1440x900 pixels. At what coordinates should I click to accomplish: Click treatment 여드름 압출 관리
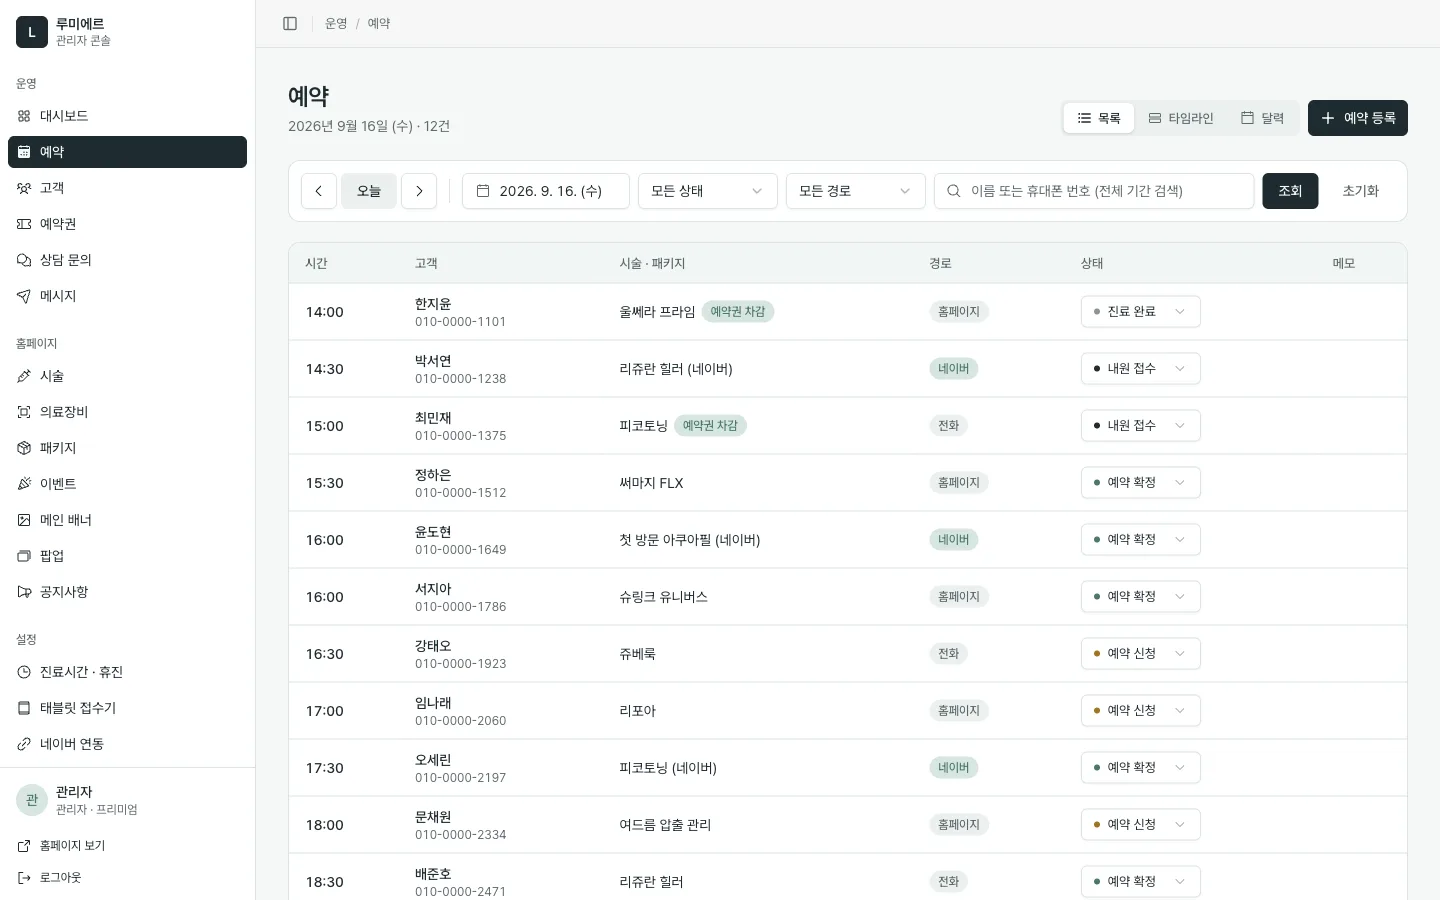coord(665,825)
